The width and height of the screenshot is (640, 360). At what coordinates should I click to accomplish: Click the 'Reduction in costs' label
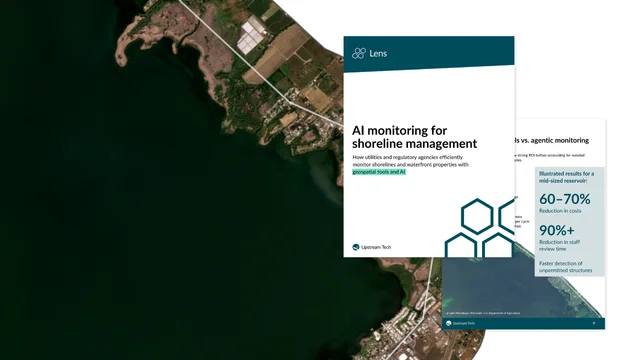point(560,211)
